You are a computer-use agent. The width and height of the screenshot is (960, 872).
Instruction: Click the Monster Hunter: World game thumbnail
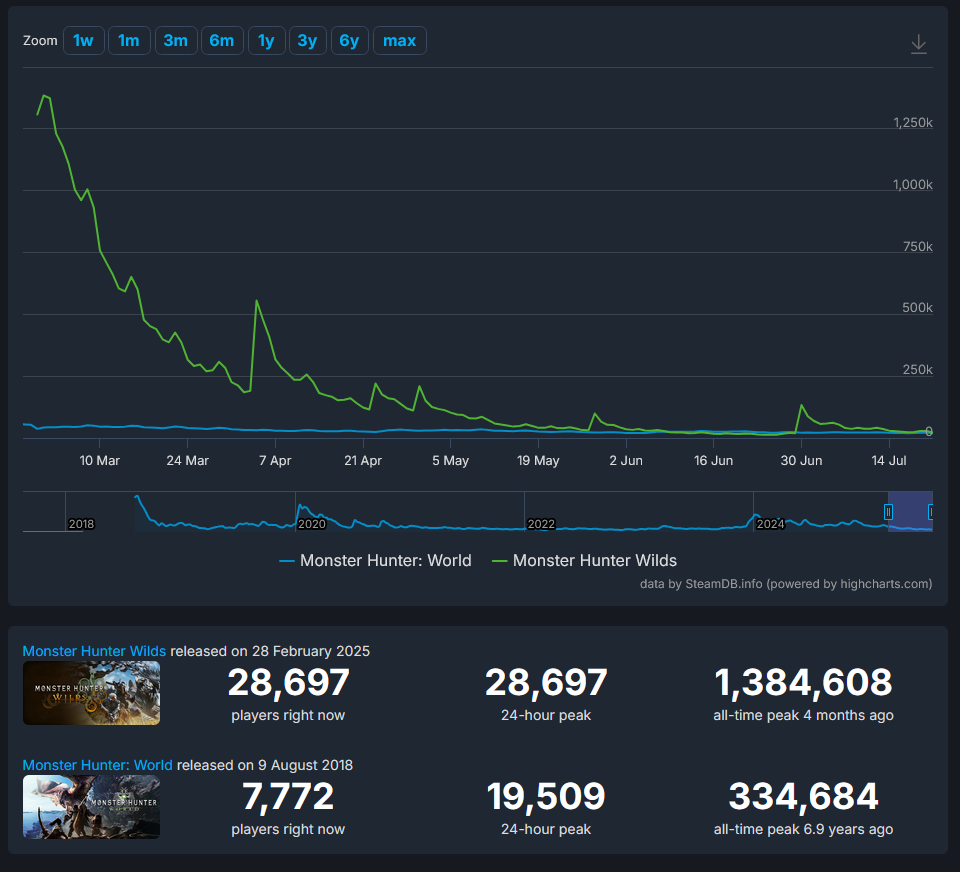(91, 807)
